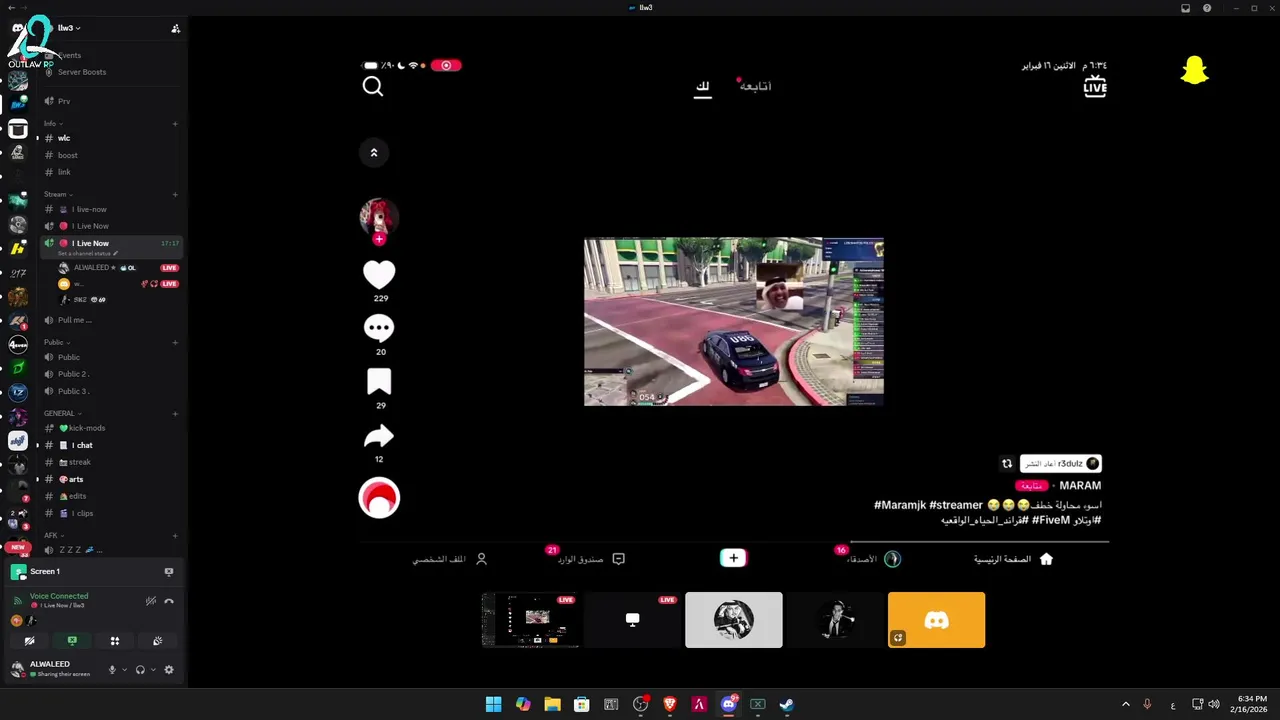This screenshot has height=720, width=1280.
Task: Click the repost icon next to r3dulz
Action: 1007,464
